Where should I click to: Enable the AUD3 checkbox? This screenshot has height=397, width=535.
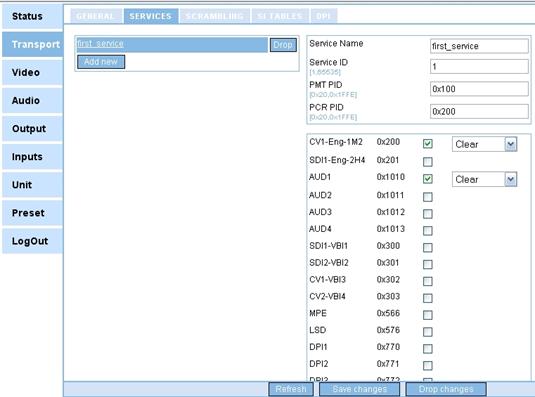tap(428, 214)
